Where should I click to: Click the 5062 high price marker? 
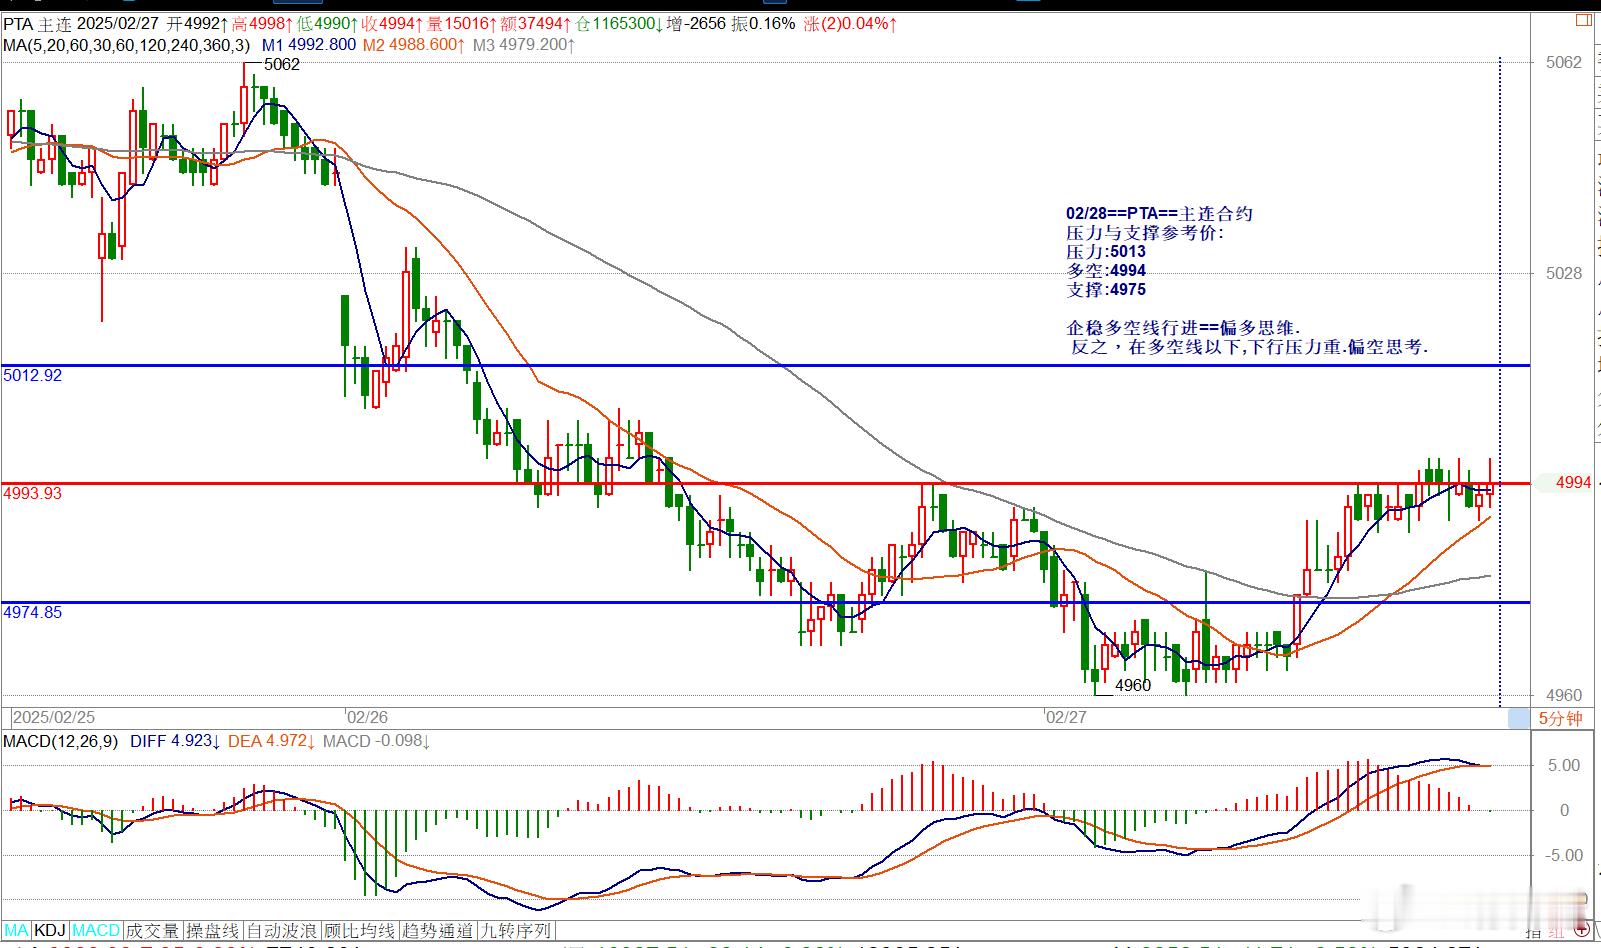(x=281, y=64)
